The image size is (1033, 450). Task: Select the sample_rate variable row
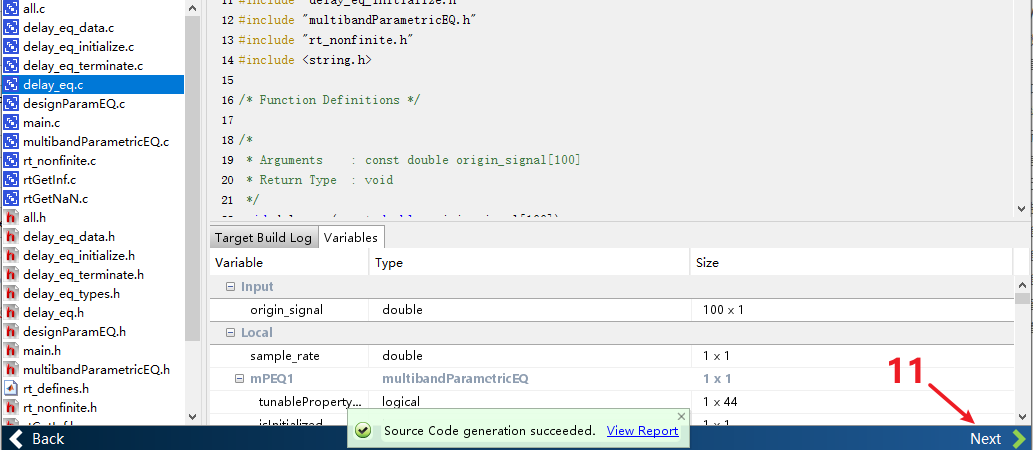coord(611,356)
